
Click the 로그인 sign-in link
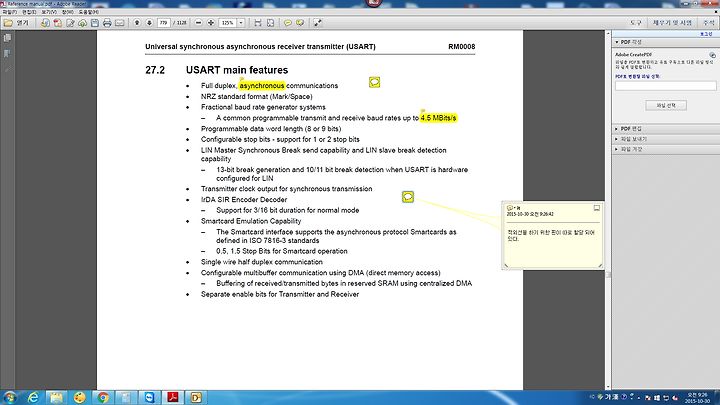pos(706,34)
